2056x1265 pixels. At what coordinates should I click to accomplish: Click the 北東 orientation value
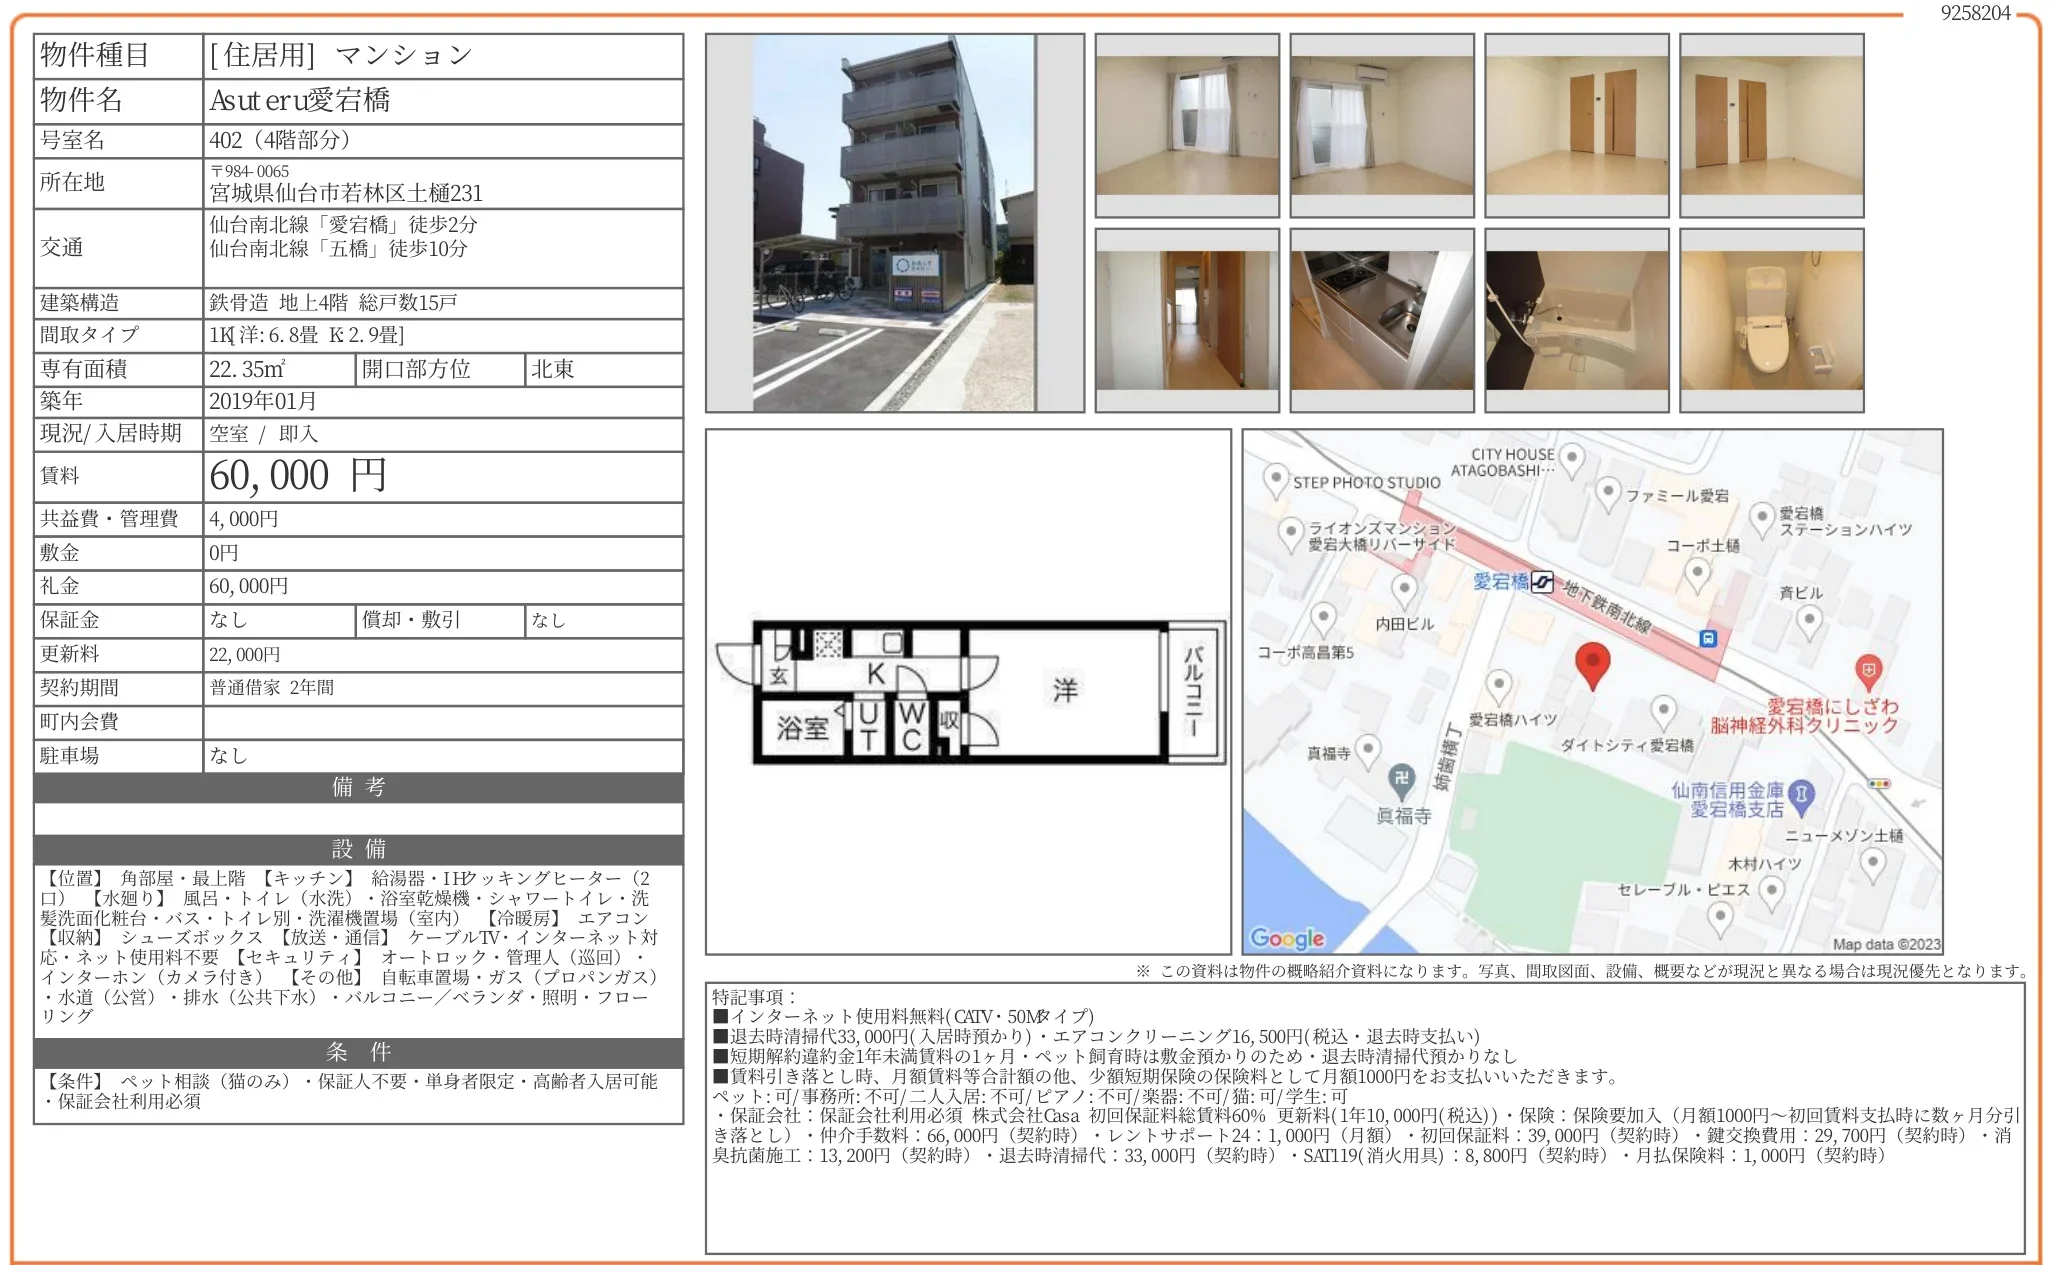tap(553, 369)
